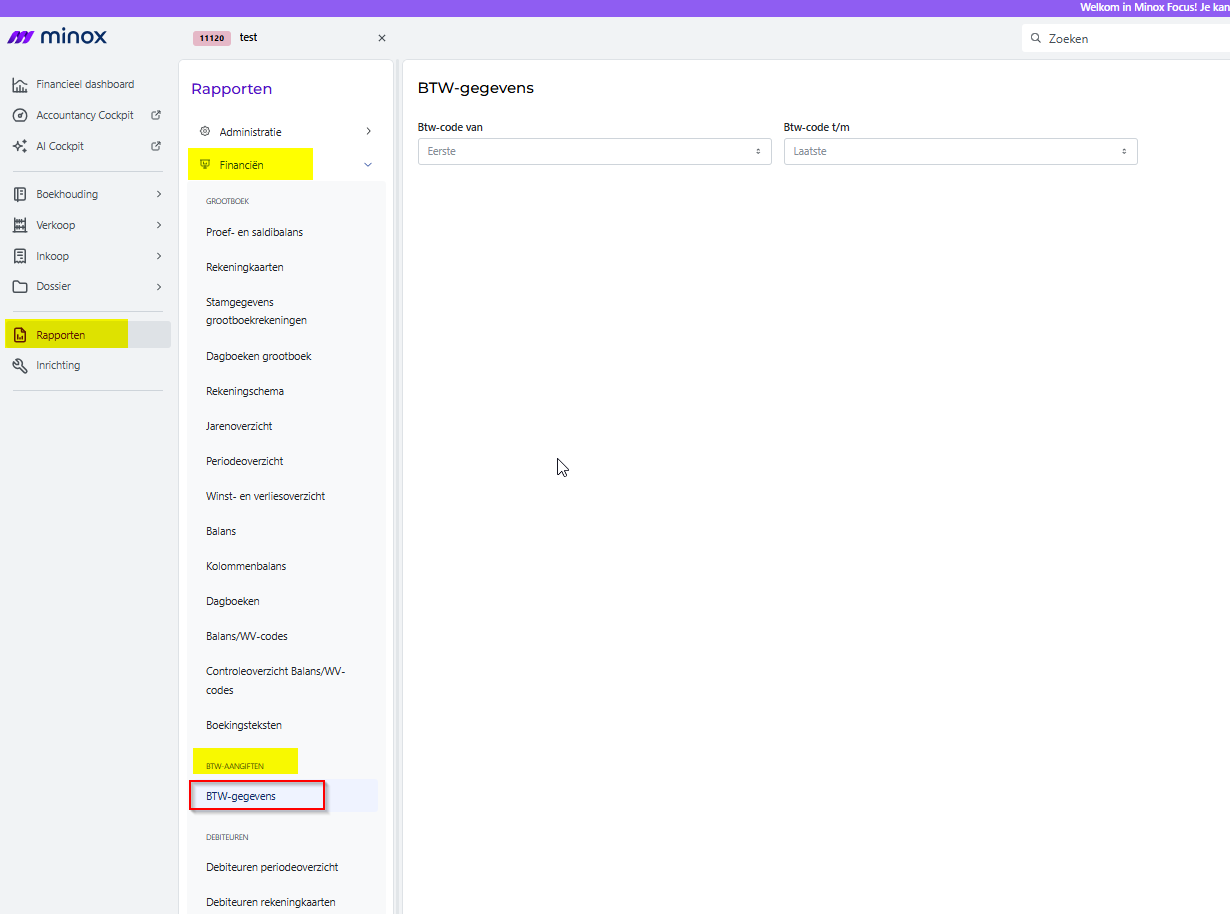Click the Zoeken search field
The height and width of the screenshot is (914, 1230).
coord(1126,38)
